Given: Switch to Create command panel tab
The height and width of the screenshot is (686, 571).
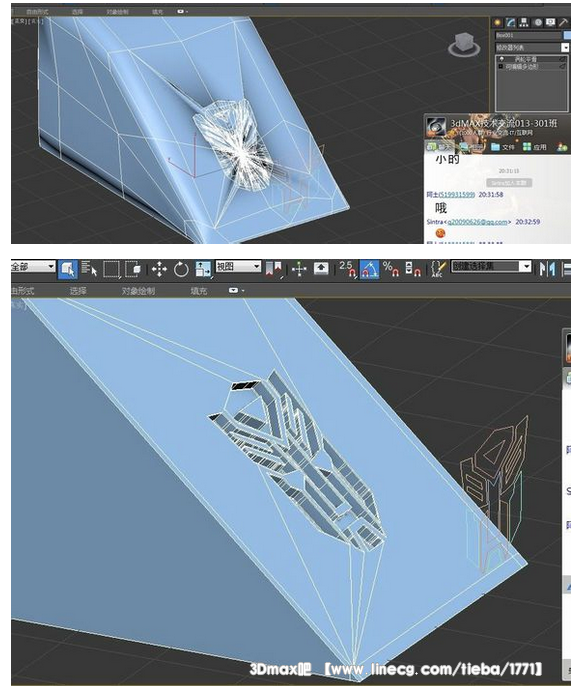Looking at the screenshot, I should [497, 23].
